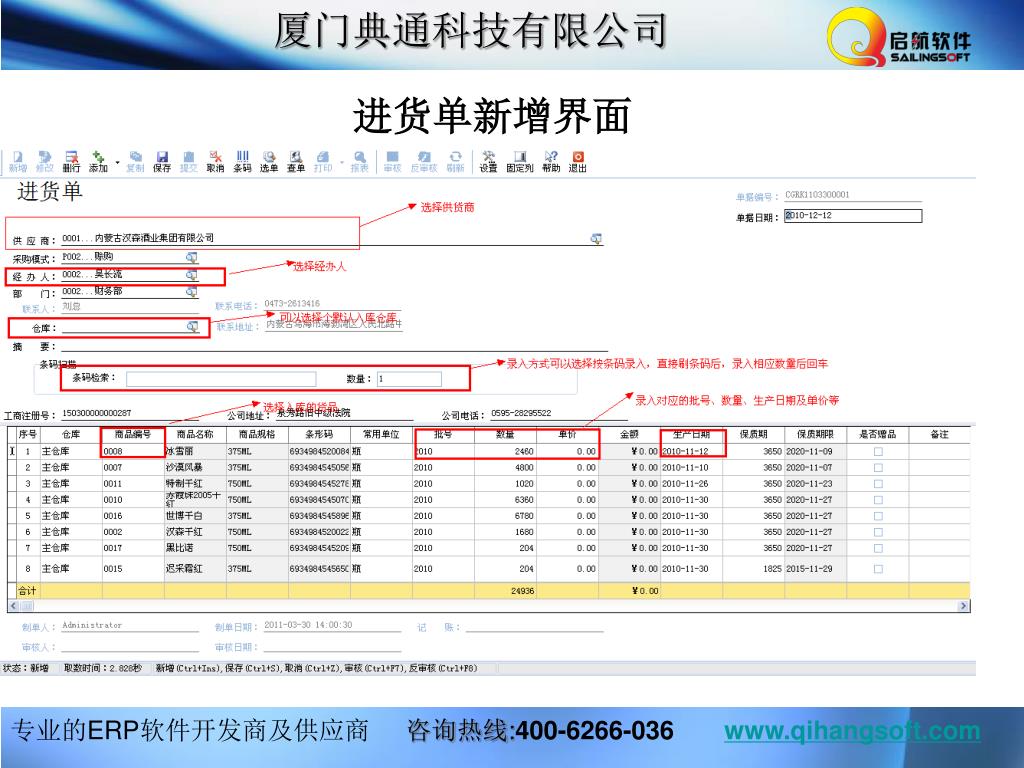The image size is (1024, 768).
Task: Save the document with 保存 icon
Action: (162, 161)
